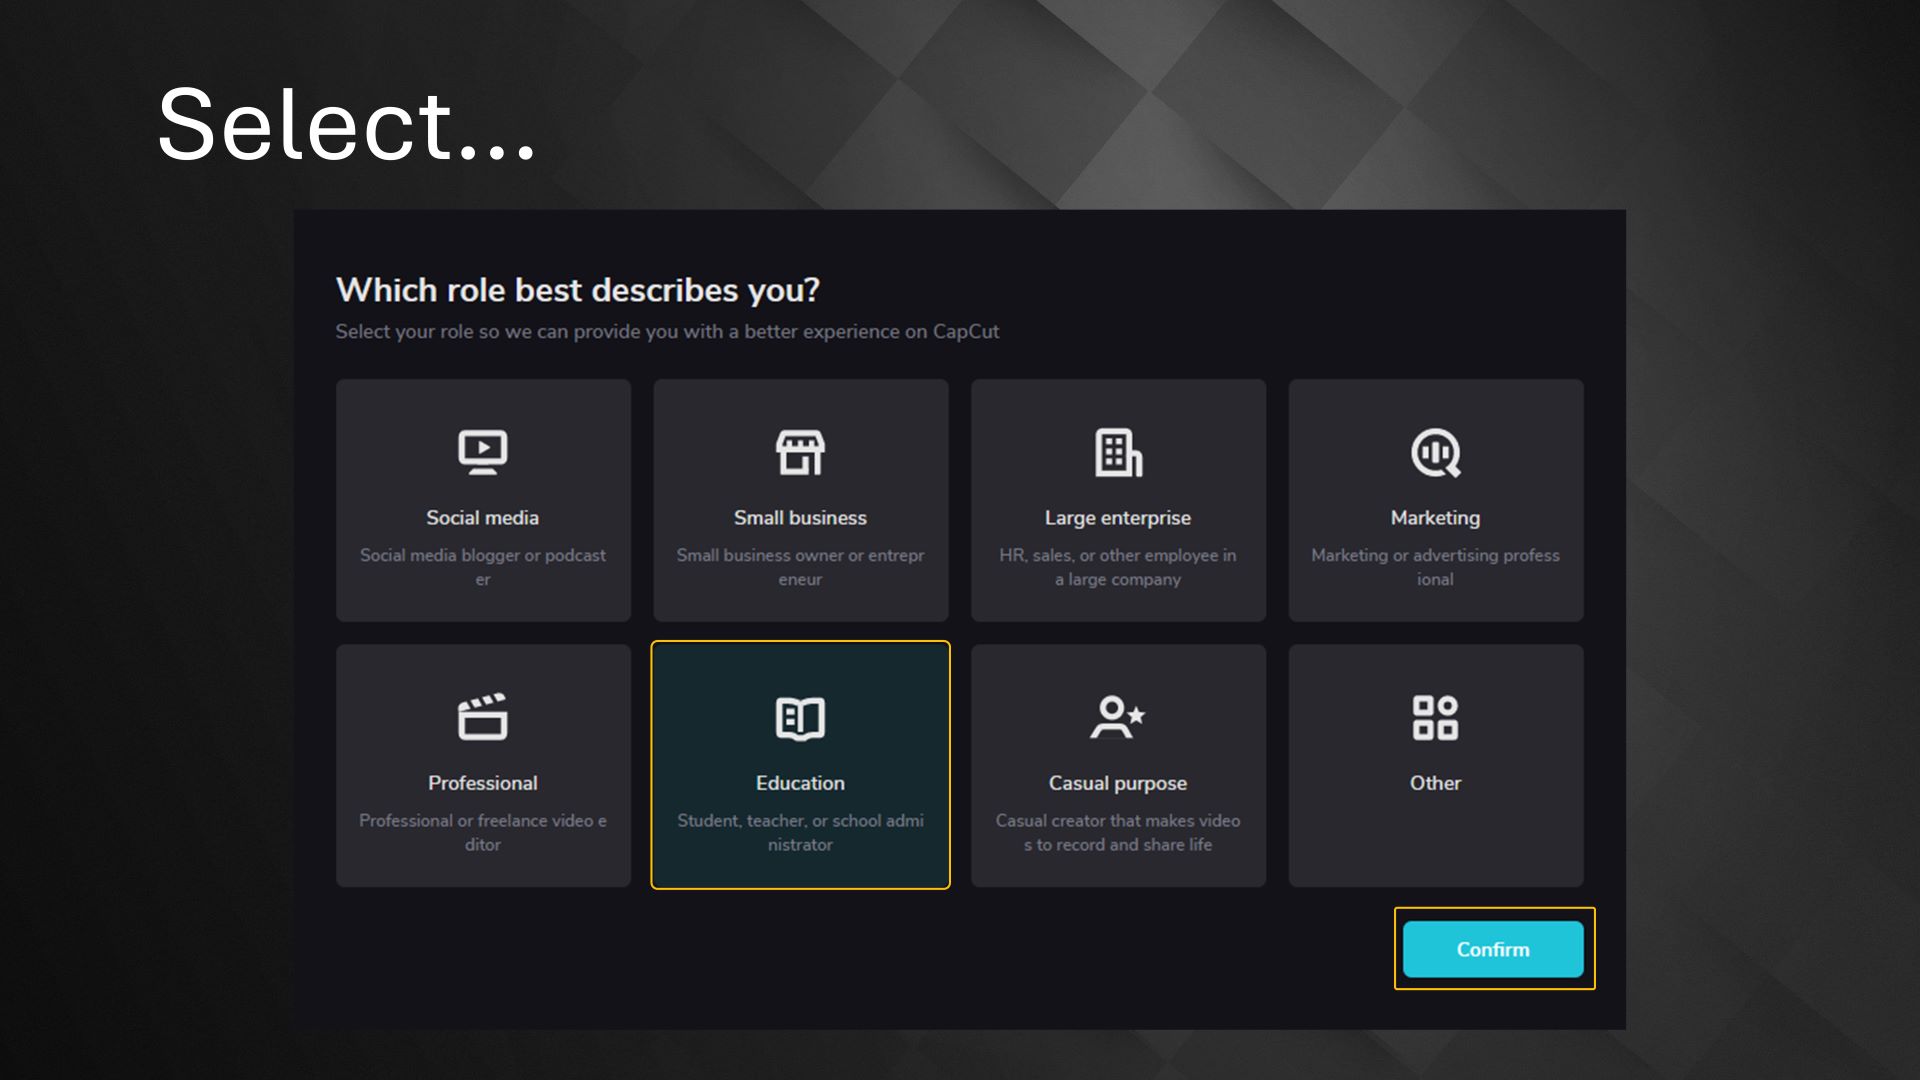
Task: Click 'Professional or freelance video editor' description
Action: (482, 832)
